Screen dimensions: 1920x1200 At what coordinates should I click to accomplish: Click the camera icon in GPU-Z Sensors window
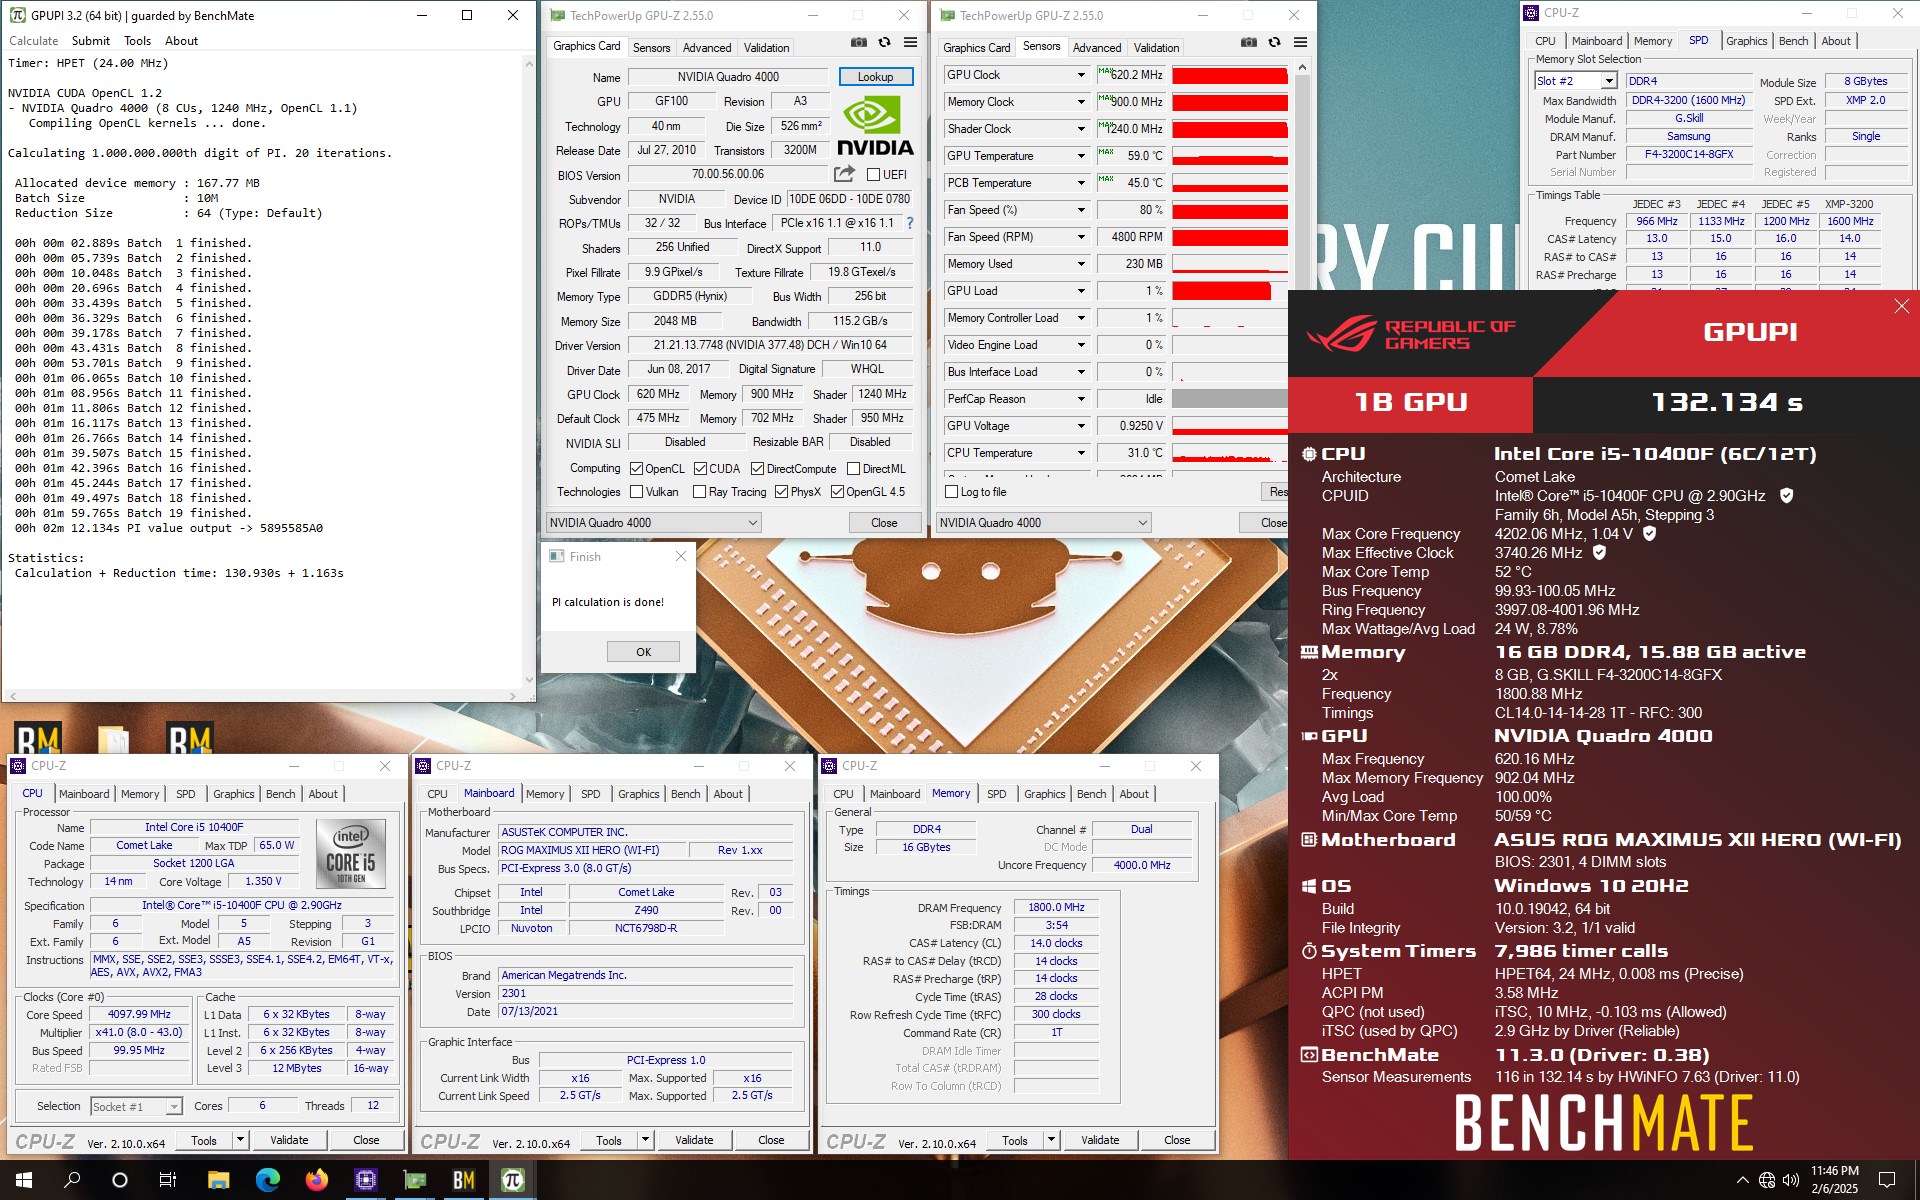coord(1249,43)
